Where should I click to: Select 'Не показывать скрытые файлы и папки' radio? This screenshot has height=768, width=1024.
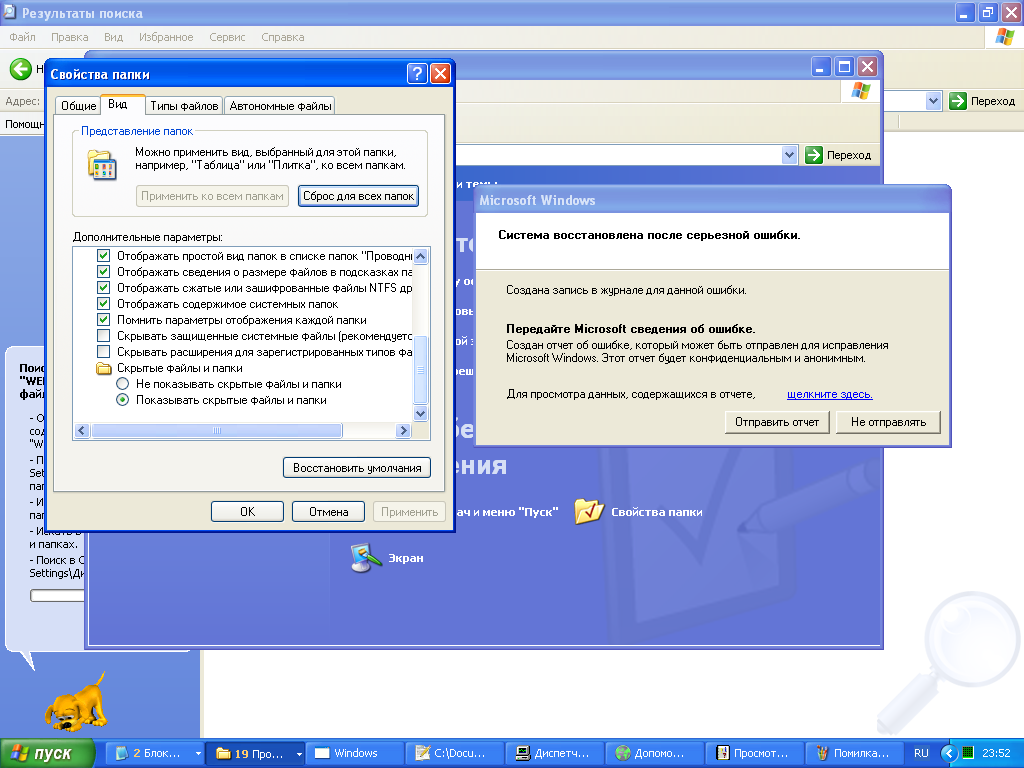coord(123,384)
